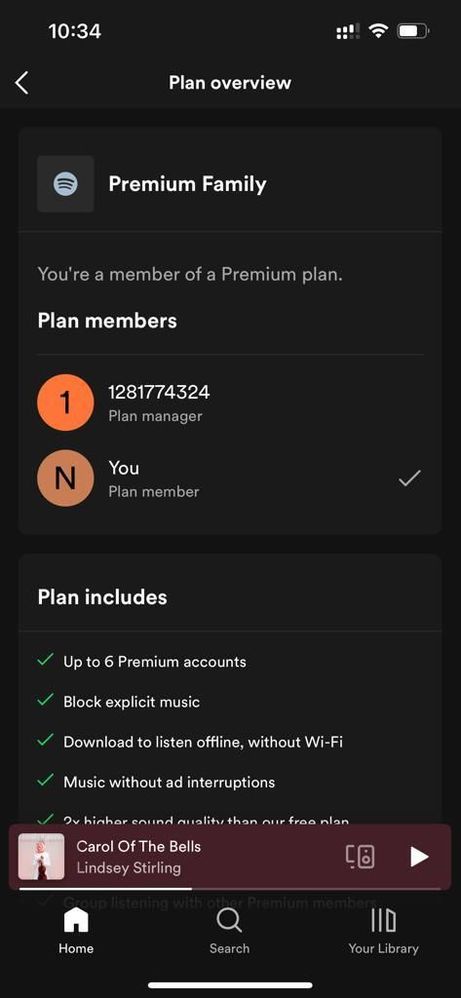The width and height of the screenshot is (461, 998).
Task: Tap the Wi-Fi status icon
Action: [379, 31]
